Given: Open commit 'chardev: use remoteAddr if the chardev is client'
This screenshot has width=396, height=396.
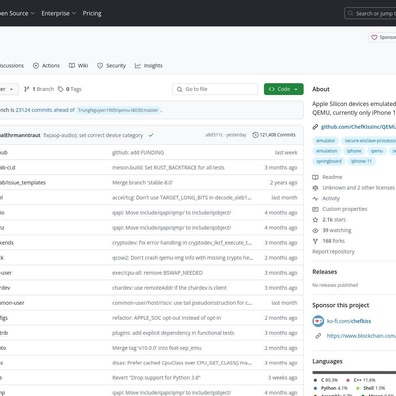Looking at the screenshot, I should (x=169, y=288).
